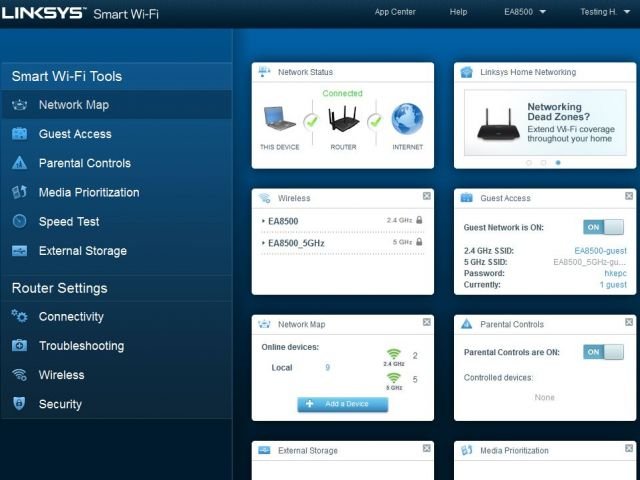Toggle the Guest Network ON switch
The width and height of the screenshot is (640, 480).
pyautogui.click(x=603, y=227)
